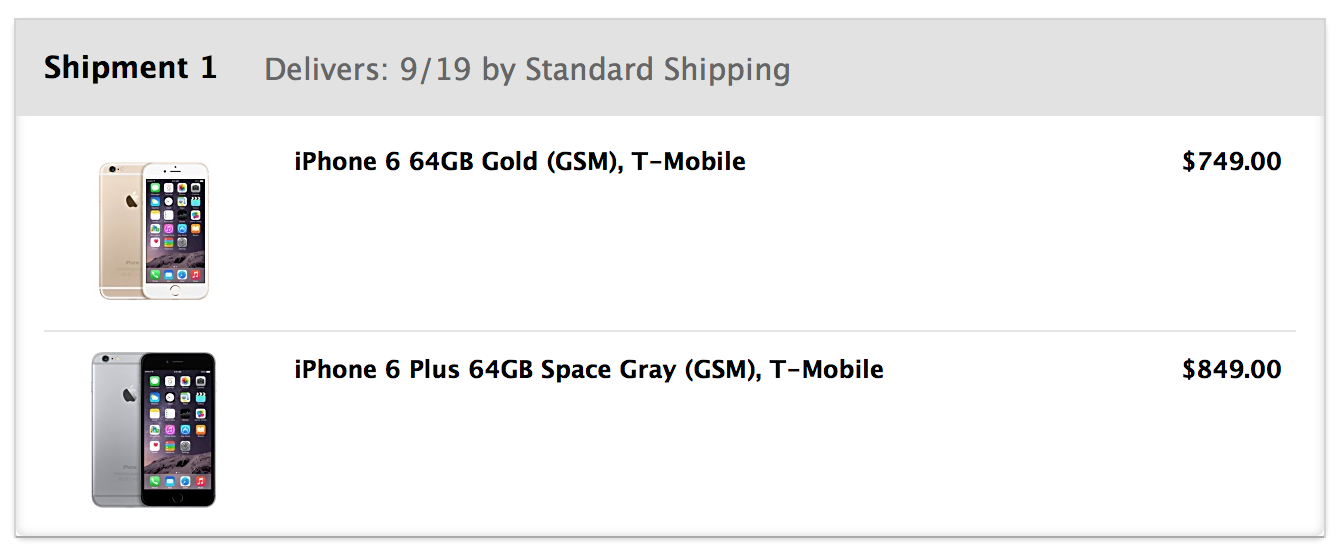Click the gold iPhone 6 product thumbnail
This screenshot has height=550, width=1342.
[x=154, y=230]
